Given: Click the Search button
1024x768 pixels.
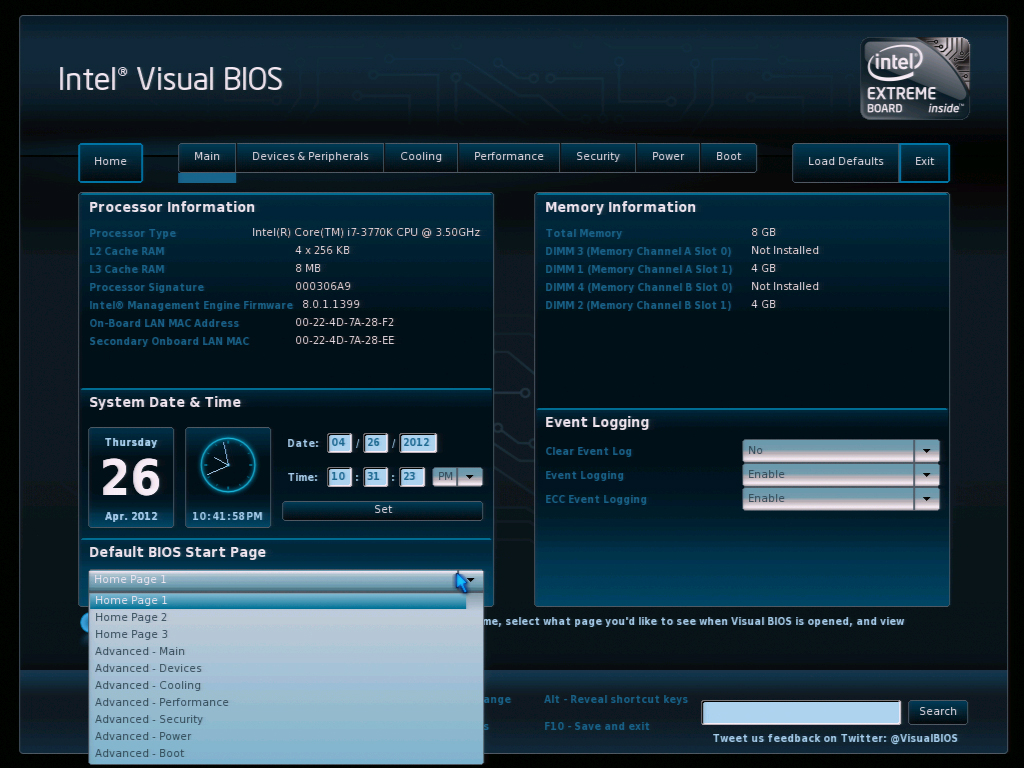Looking at the screenshot, I should tap(937, 712).
